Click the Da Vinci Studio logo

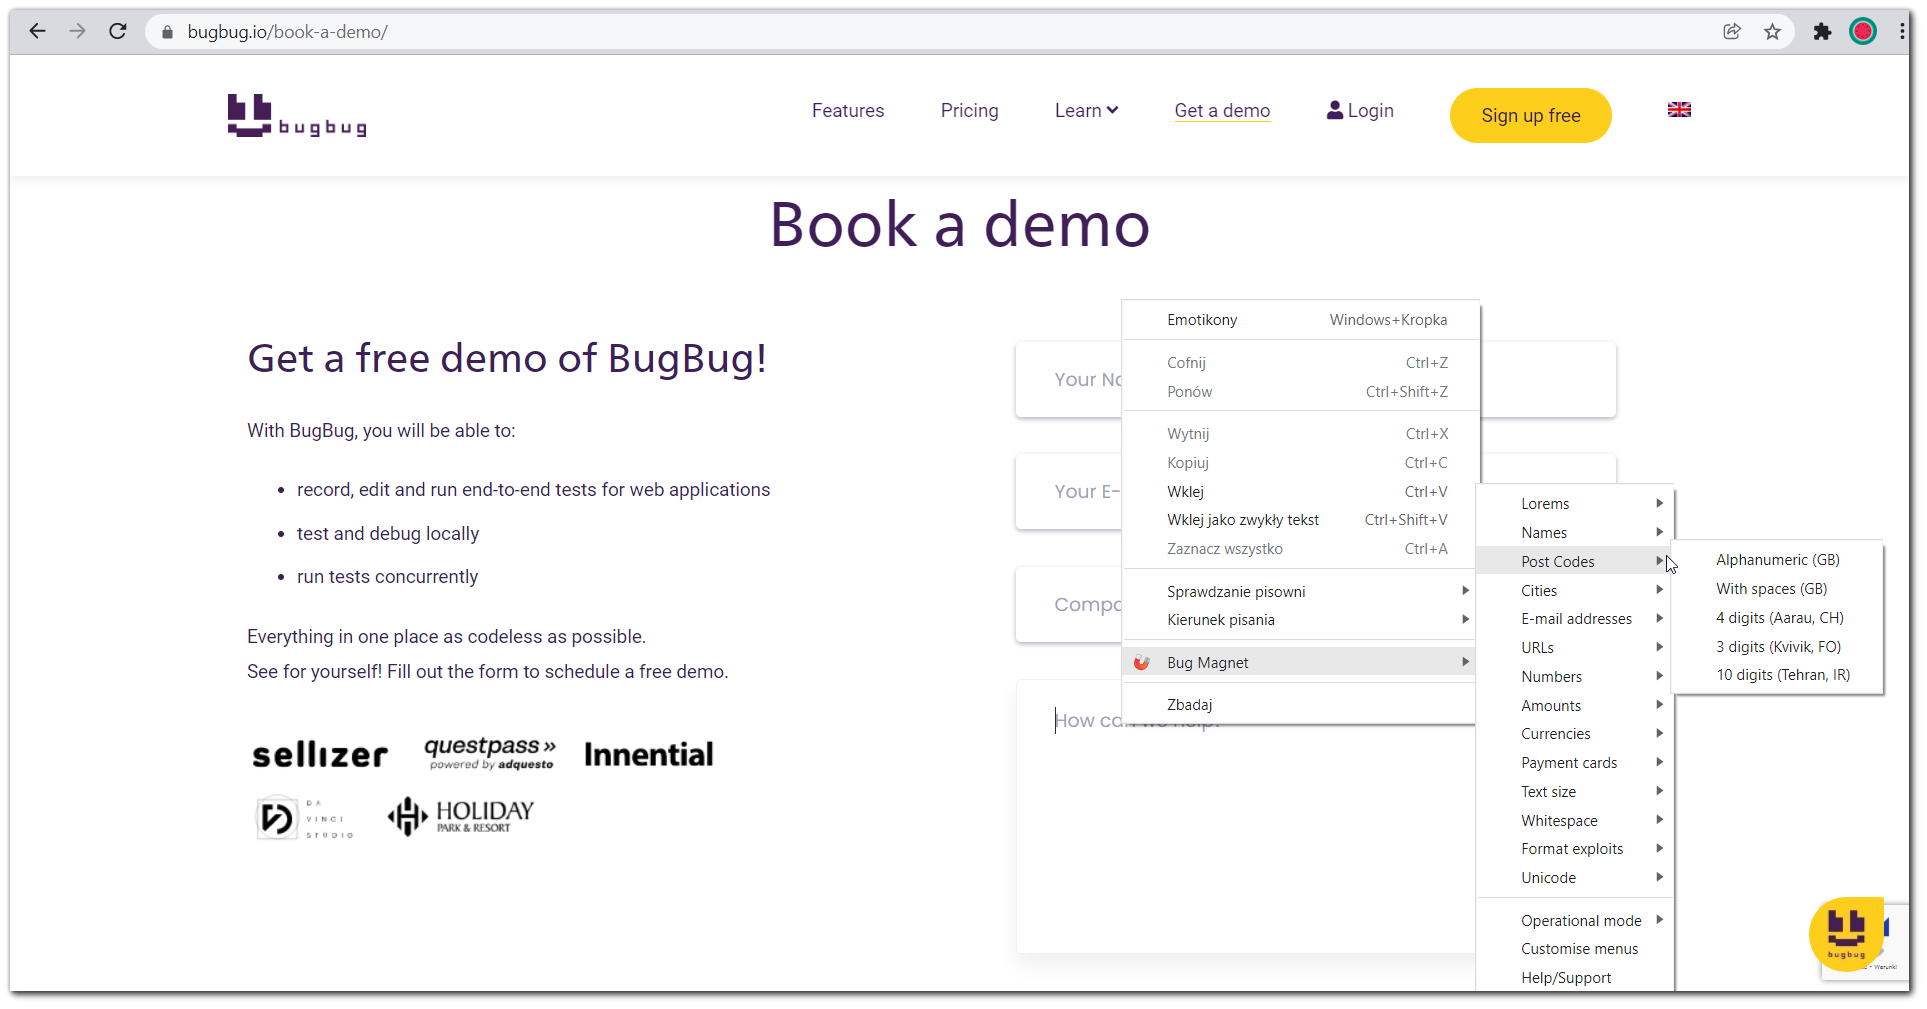[304, 818]
